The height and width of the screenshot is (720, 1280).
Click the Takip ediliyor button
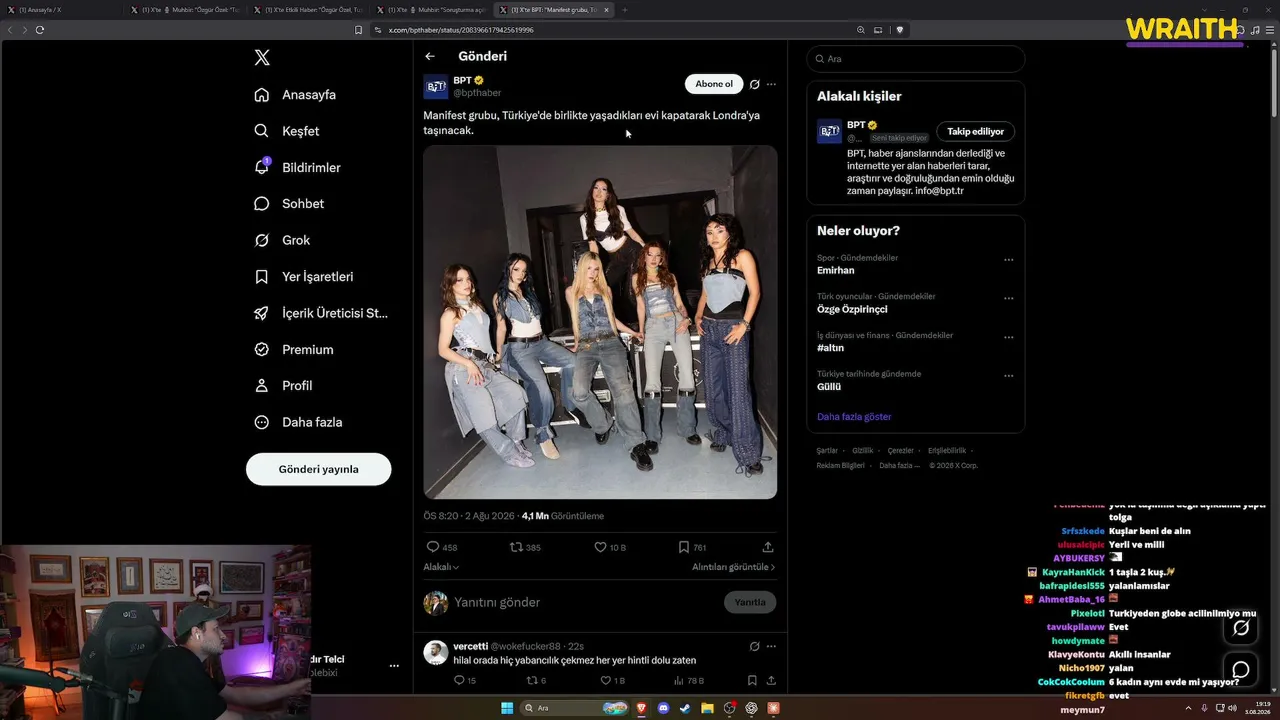[x=975, y=131]
